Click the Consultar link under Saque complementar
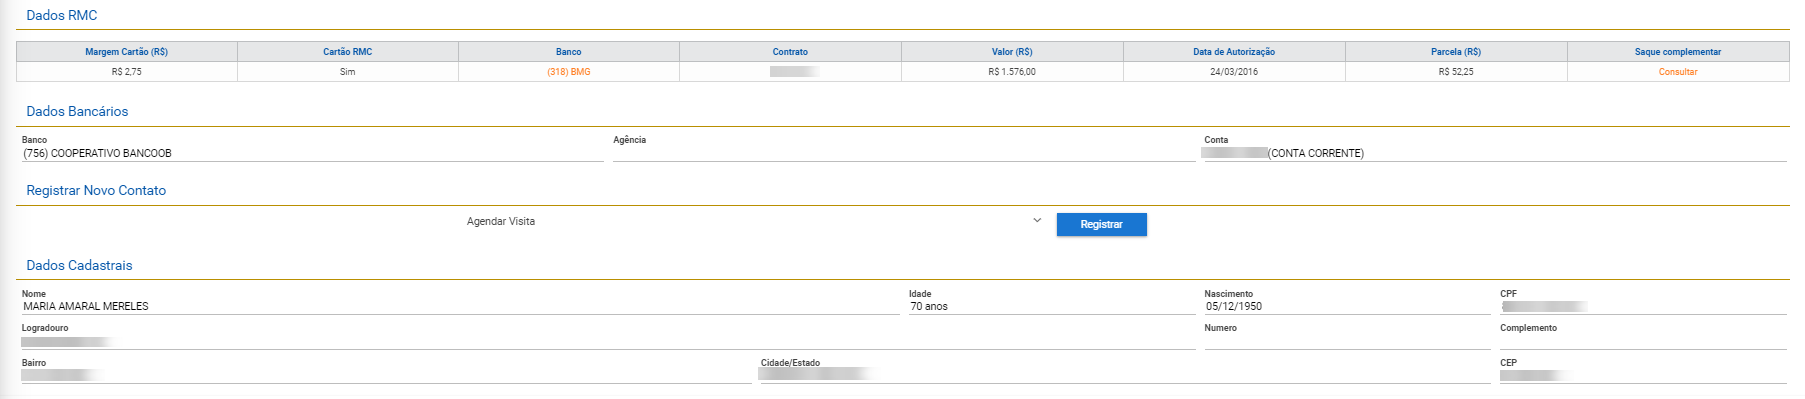The width and height of the screenshot is (1805, 399). [x=1677, y=72]
